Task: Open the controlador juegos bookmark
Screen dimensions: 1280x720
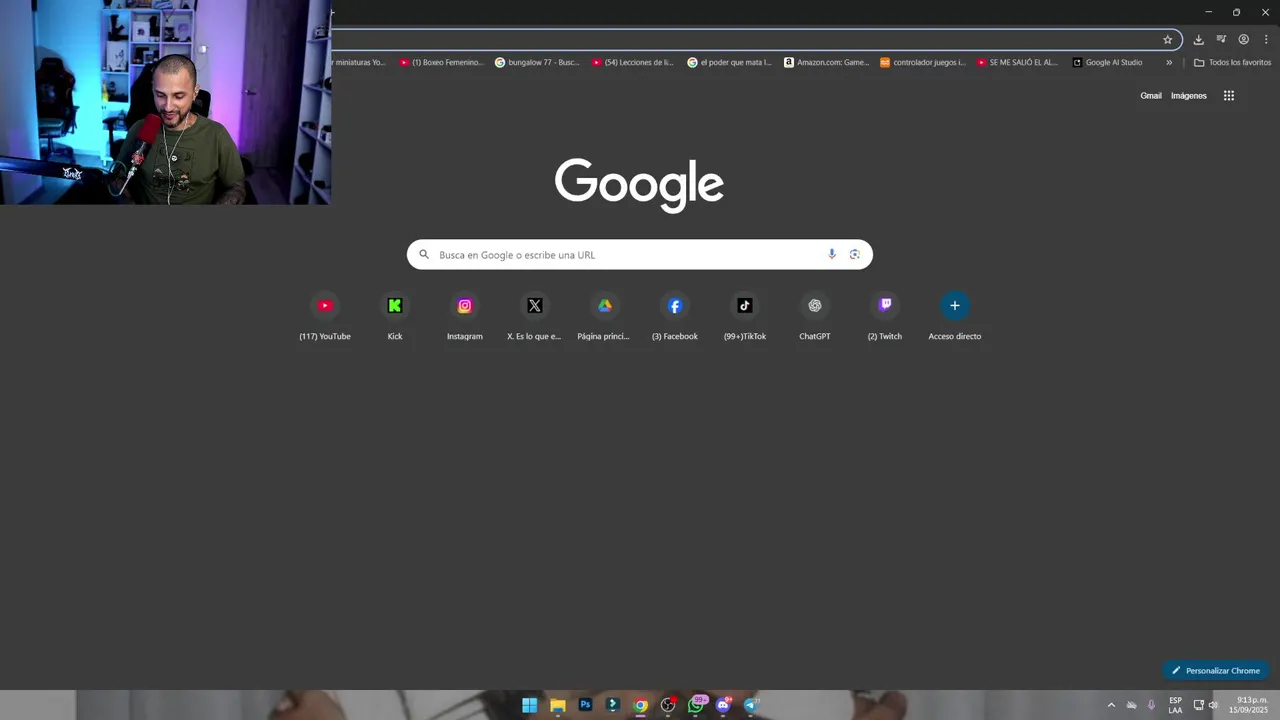Action: pos(922,62)
